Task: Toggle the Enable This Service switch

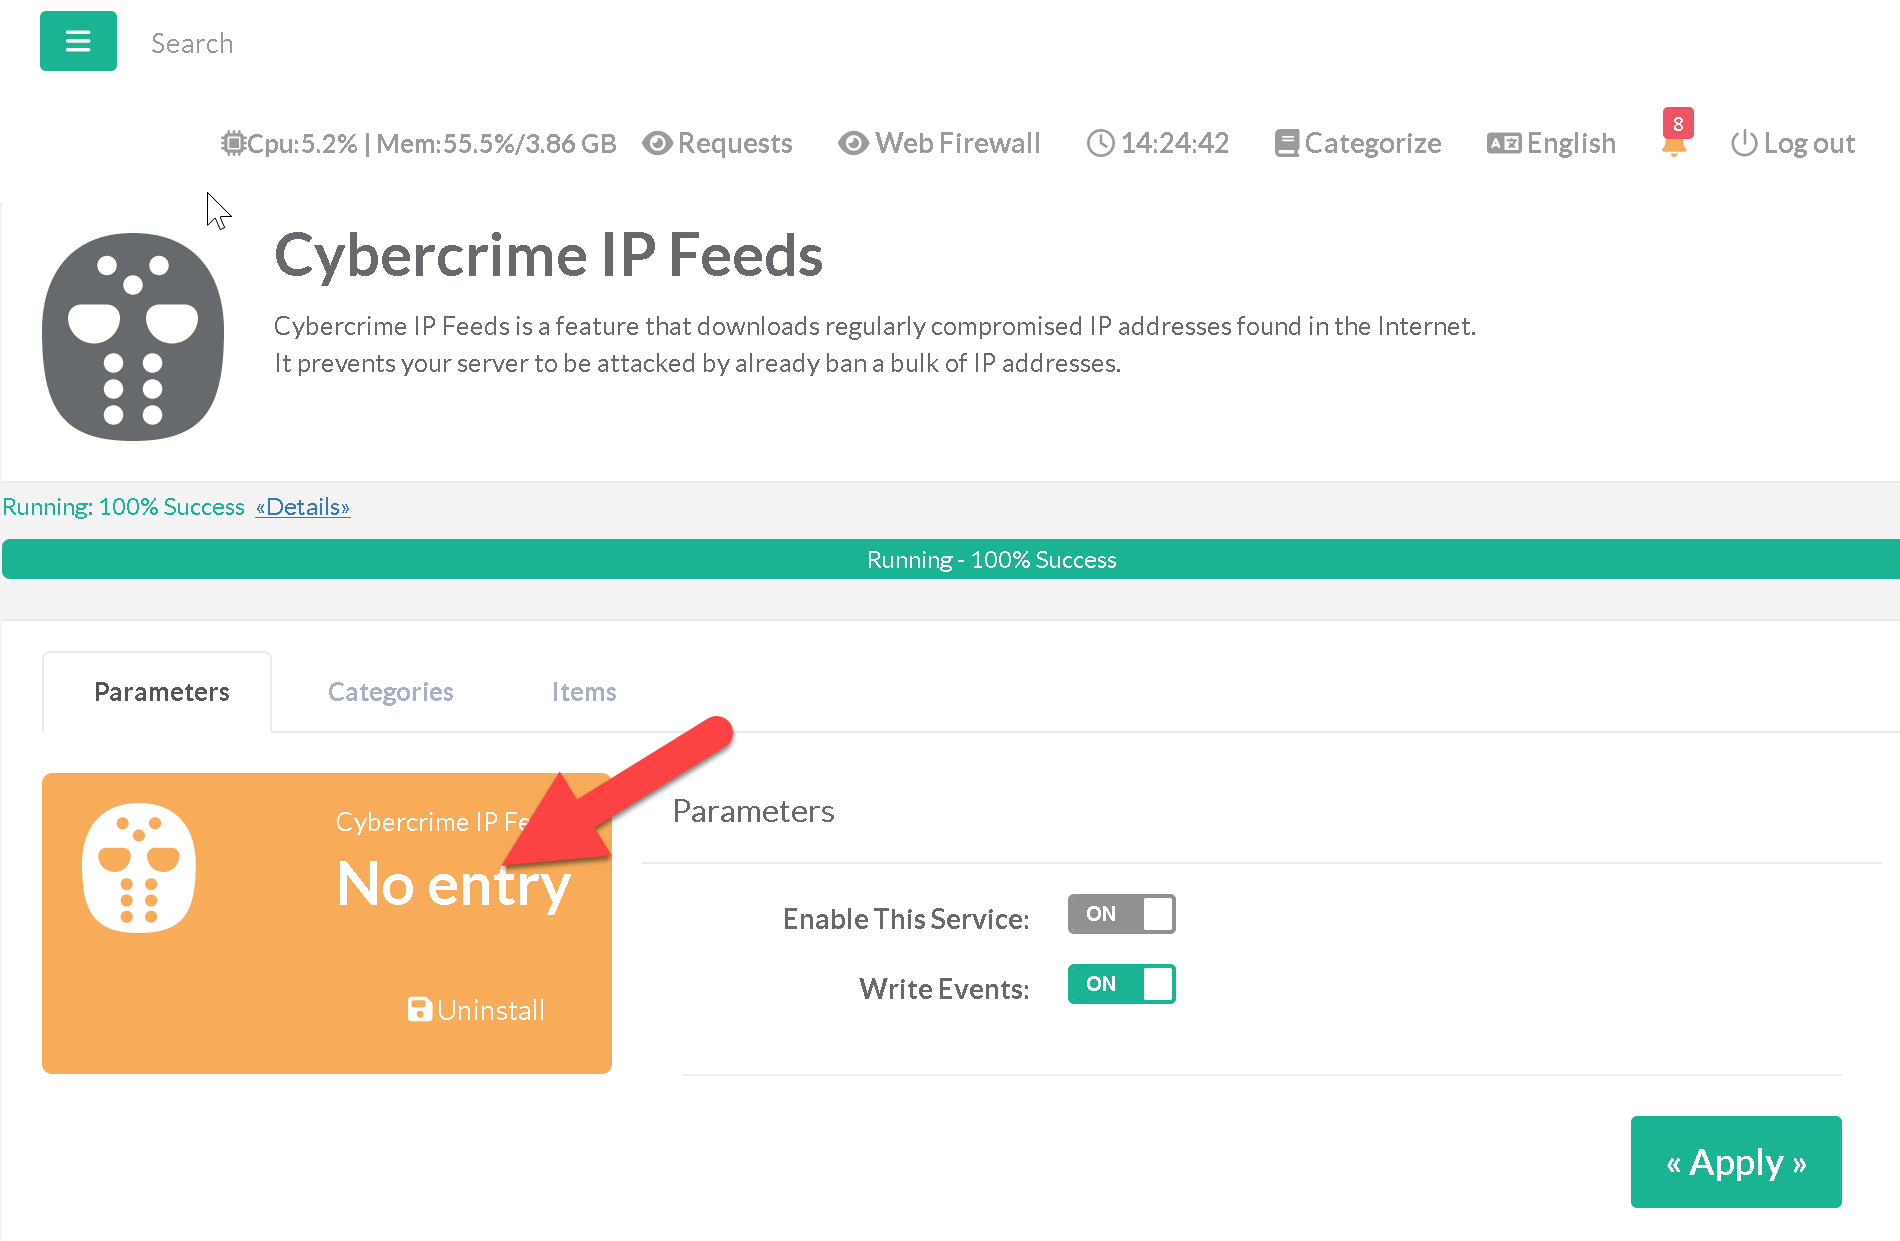Action: tap(1121, 914)
